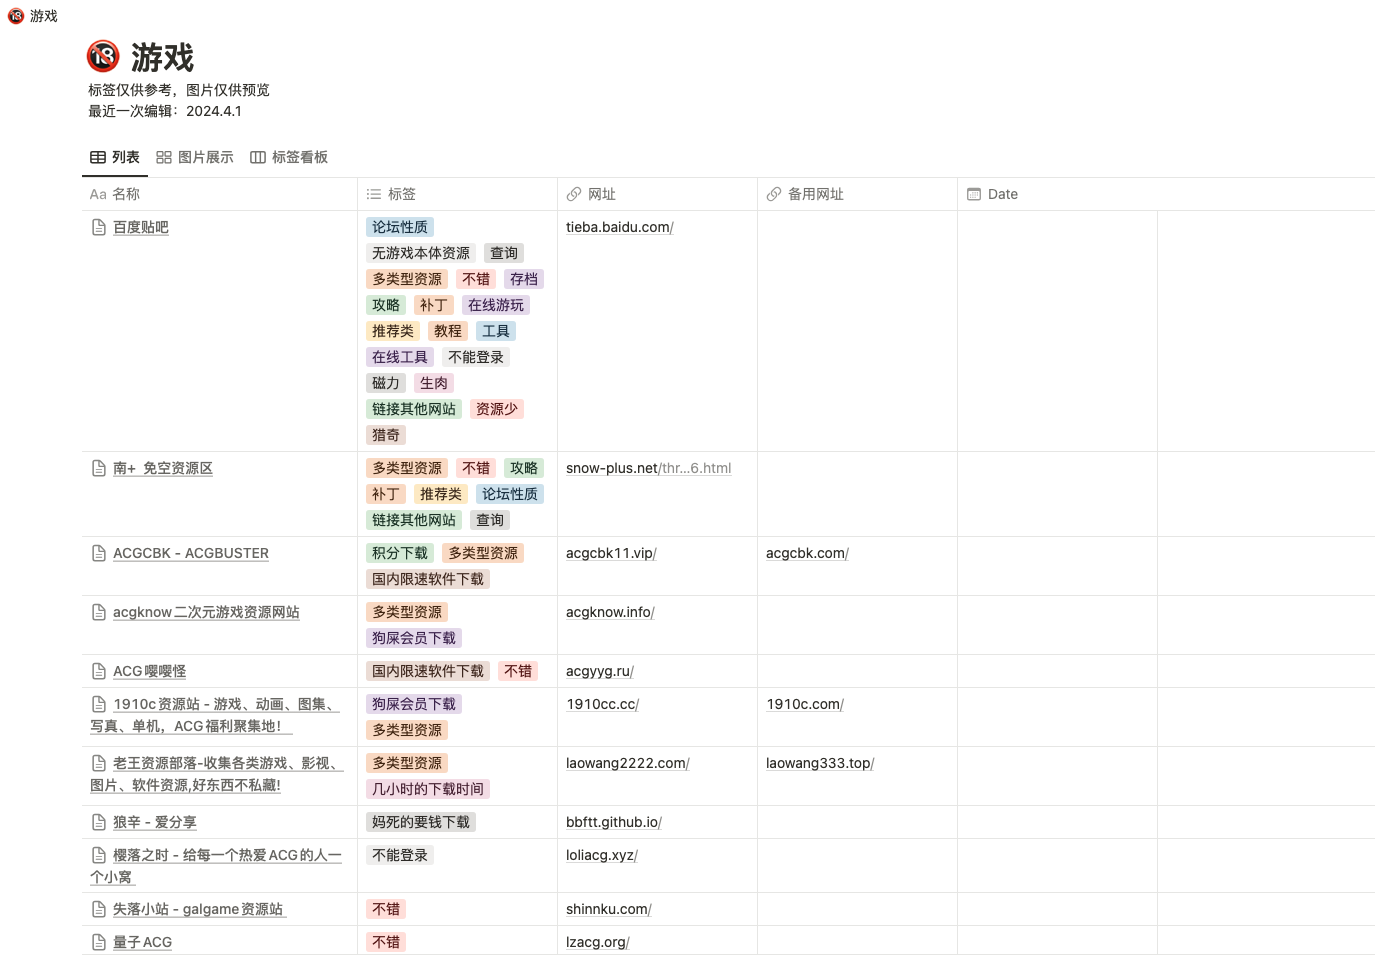Click the blue 论坛性质 tag in 百度贴吧 row
The image size is (1375, 976).
click(400, 228)
